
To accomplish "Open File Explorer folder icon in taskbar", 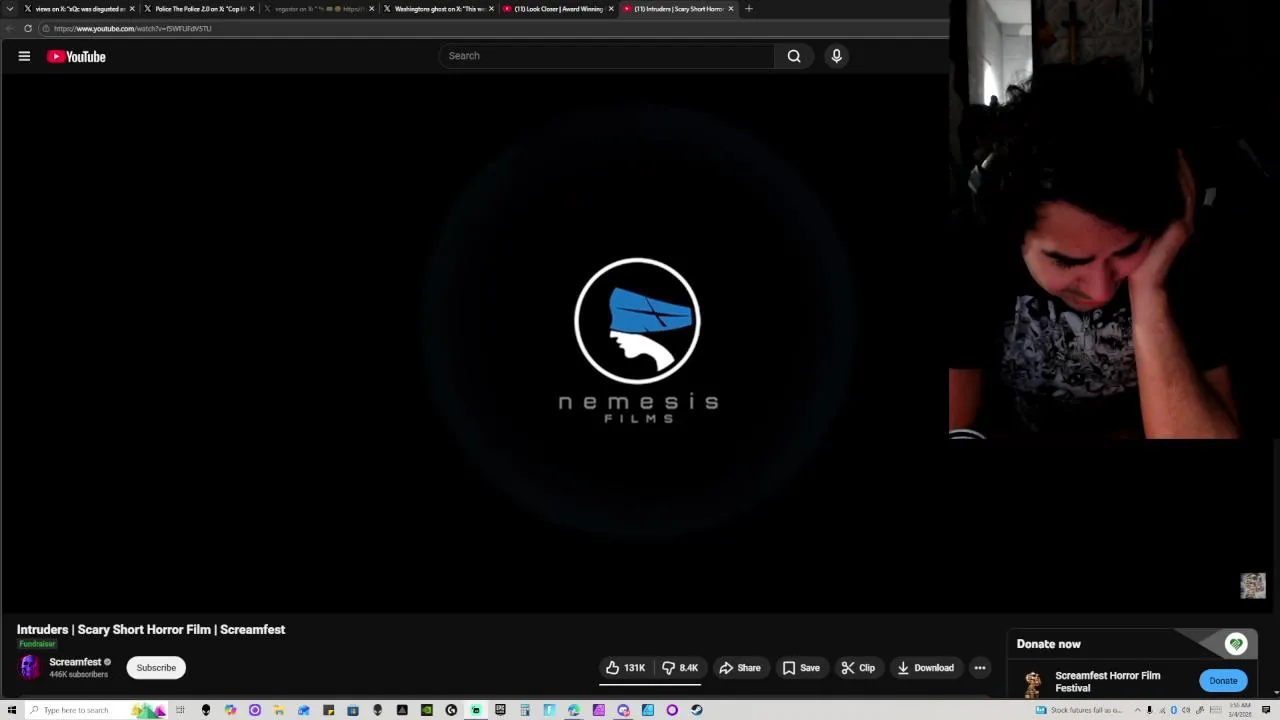I will [x=279, y=710].
